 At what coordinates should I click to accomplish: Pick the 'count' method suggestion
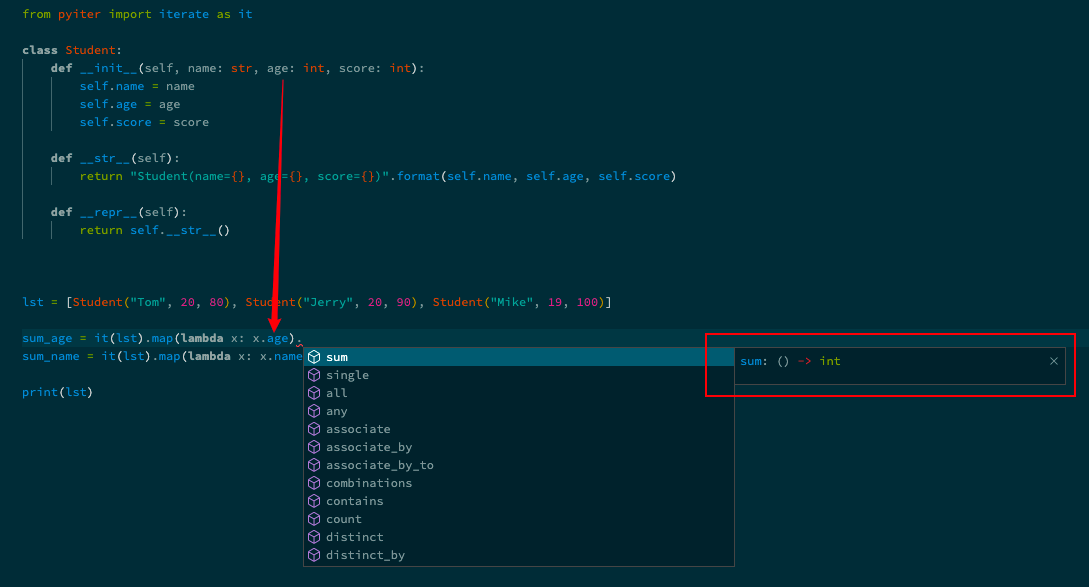click(x=519, y=520)
